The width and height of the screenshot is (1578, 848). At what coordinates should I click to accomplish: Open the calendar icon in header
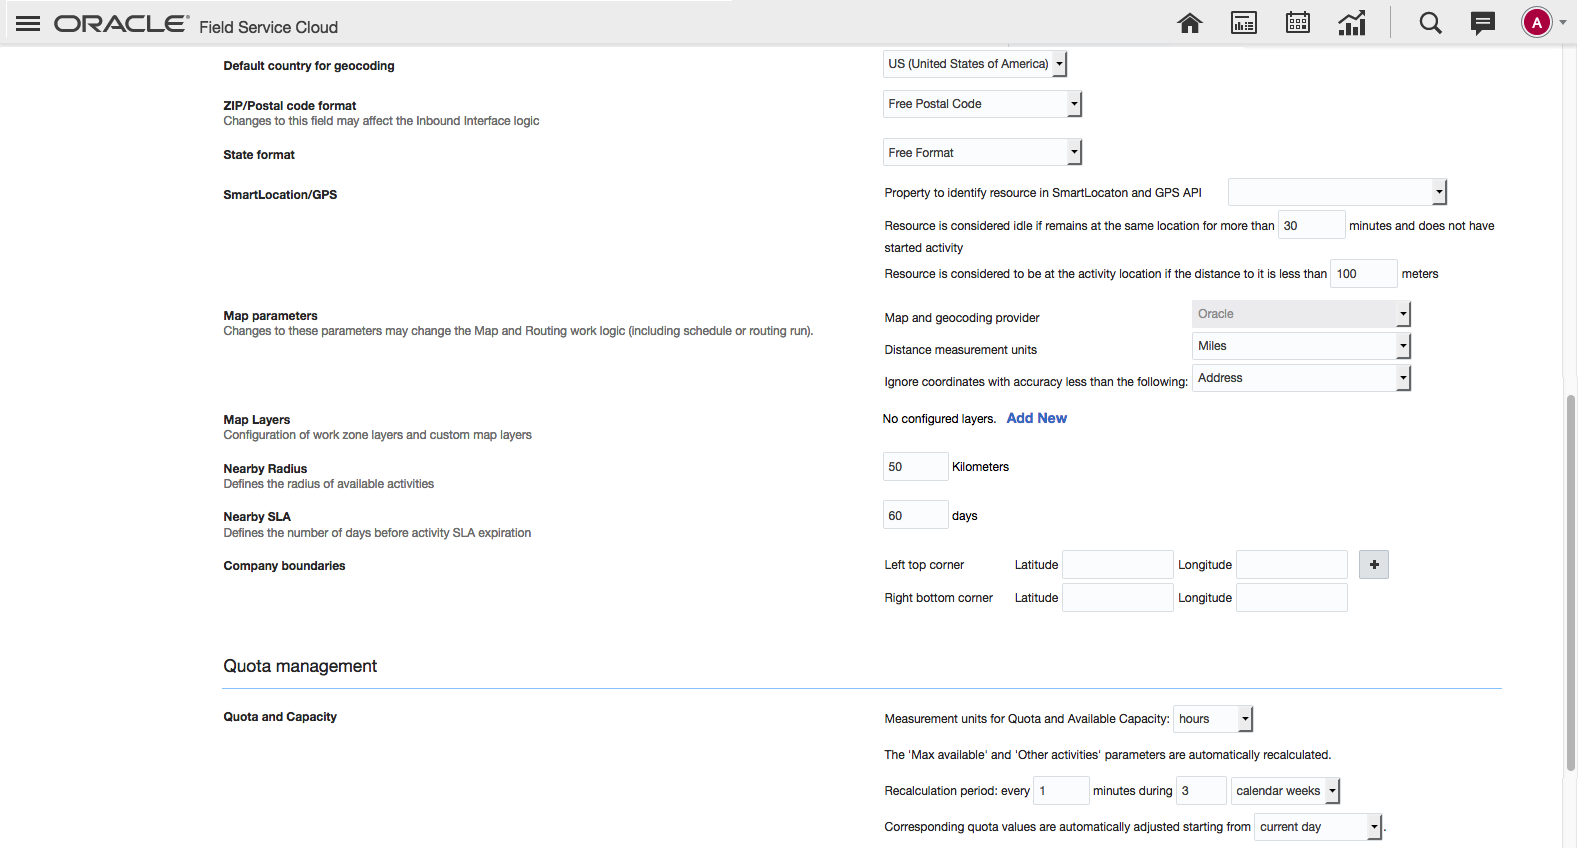coord(1297,23)
